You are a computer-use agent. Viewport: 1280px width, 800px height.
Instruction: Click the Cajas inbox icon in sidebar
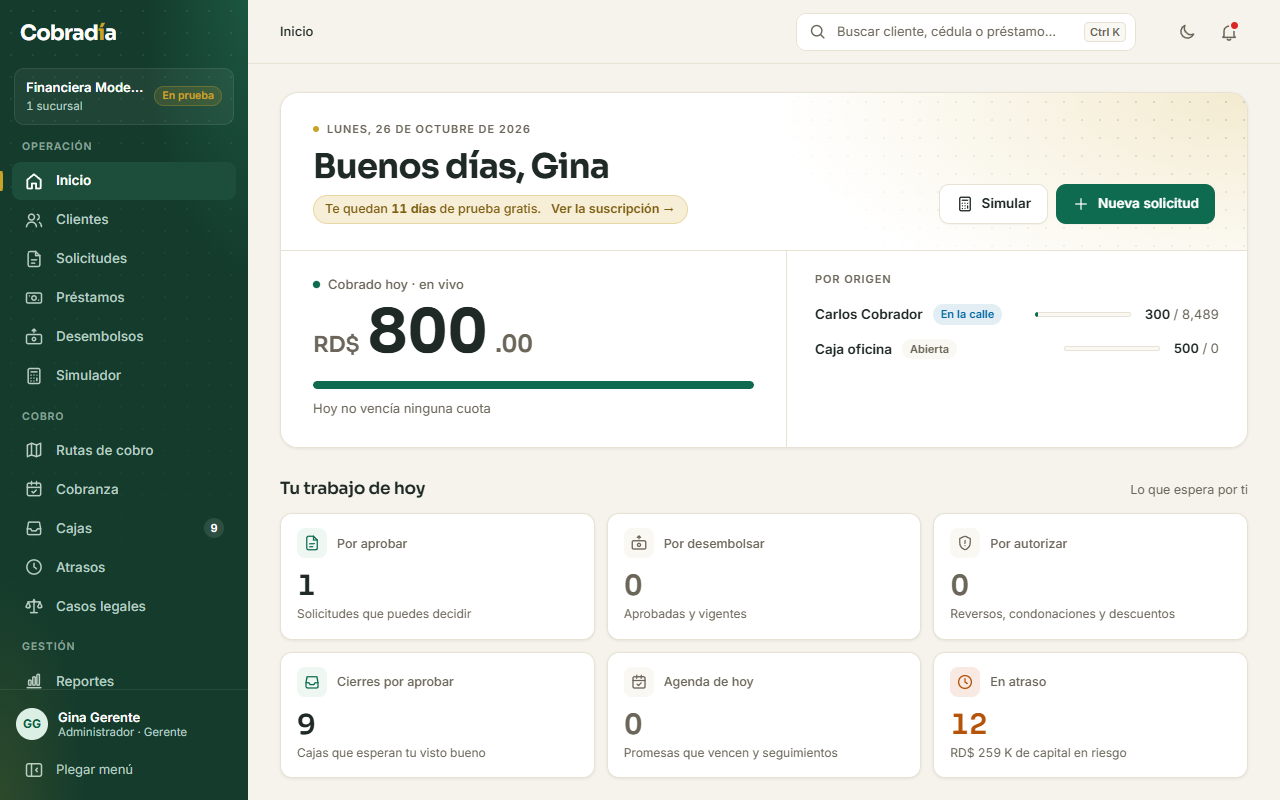(x=34, y=529)
